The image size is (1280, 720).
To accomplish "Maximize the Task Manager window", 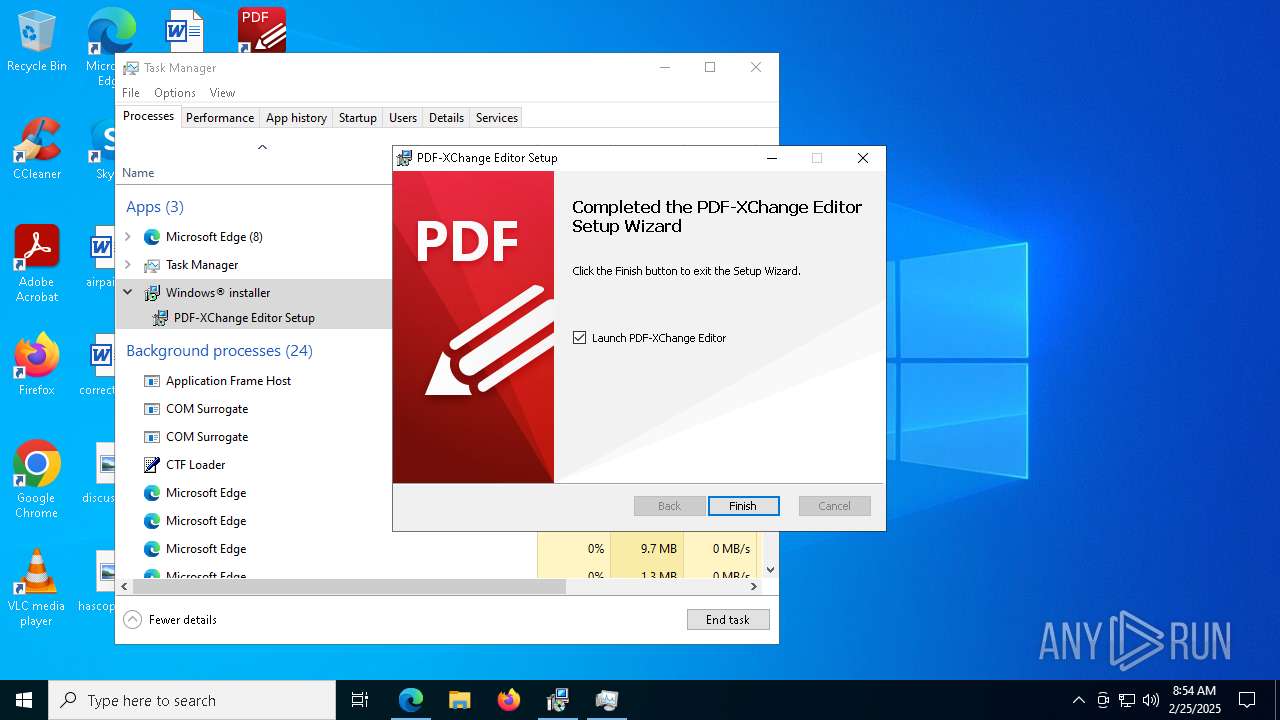I will pos(710,68).
